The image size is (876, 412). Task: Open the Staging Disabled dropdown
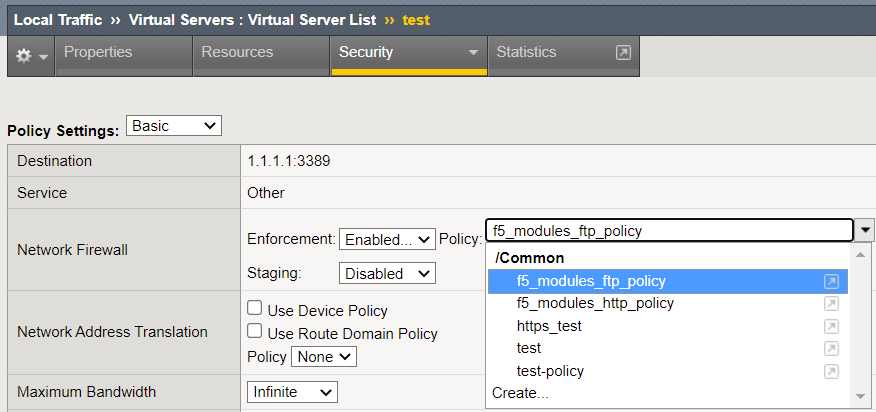click(x=387, y=273)
